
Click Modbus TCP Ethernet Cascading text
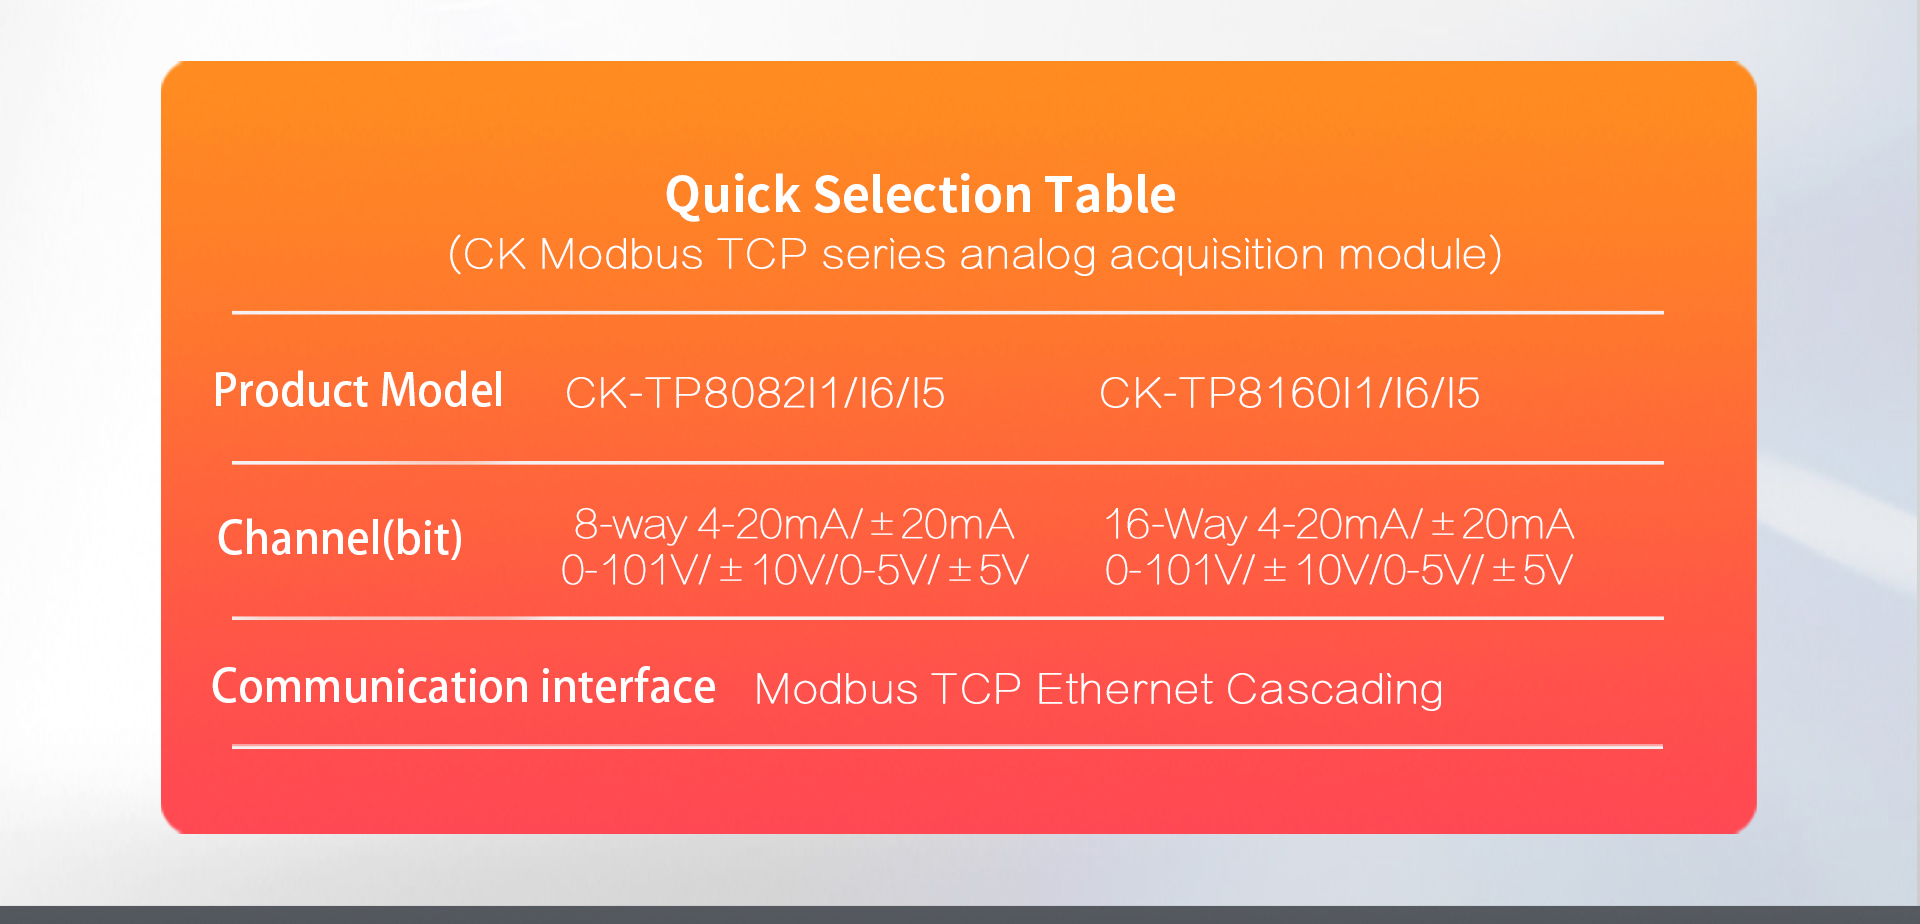(1099, 689)
